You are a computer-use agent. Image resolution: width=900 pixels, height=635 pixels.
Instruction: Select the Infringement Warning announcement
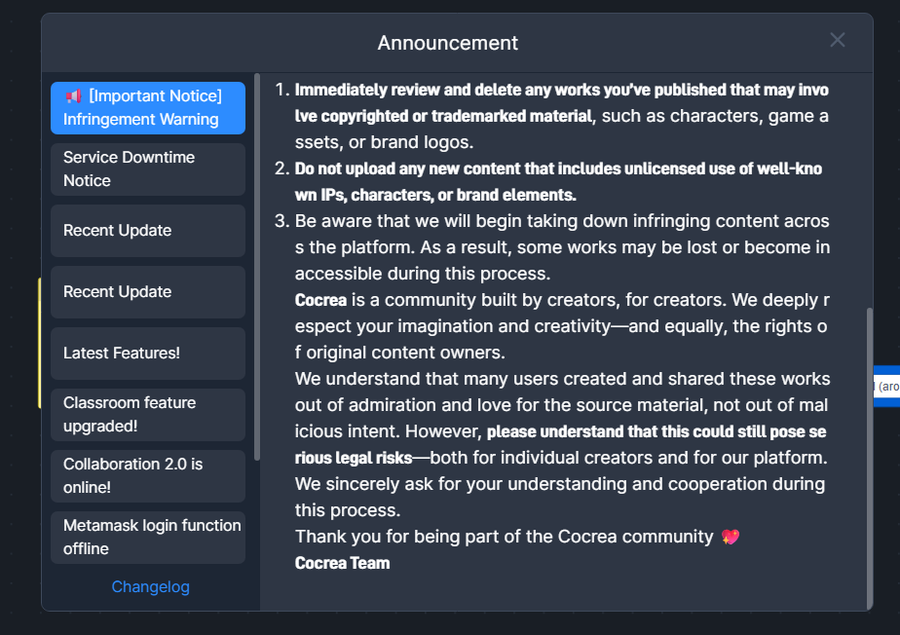pos(148,108)
